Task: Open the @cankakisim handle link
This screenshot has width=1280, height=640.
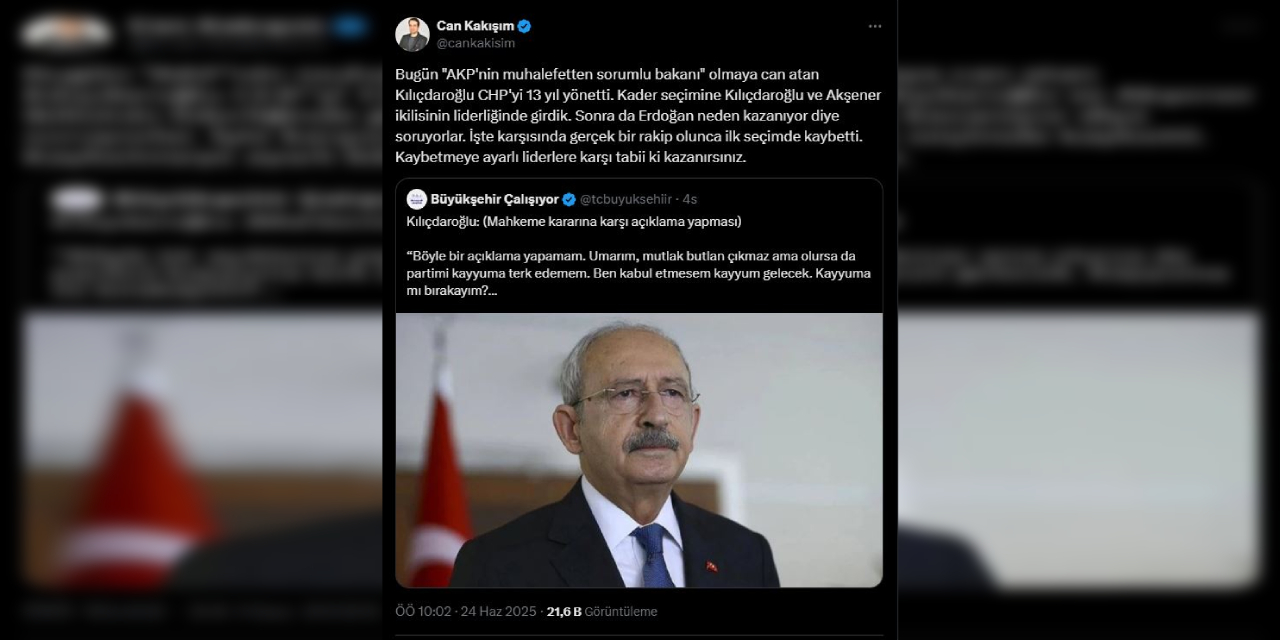Action: point(476,43)
